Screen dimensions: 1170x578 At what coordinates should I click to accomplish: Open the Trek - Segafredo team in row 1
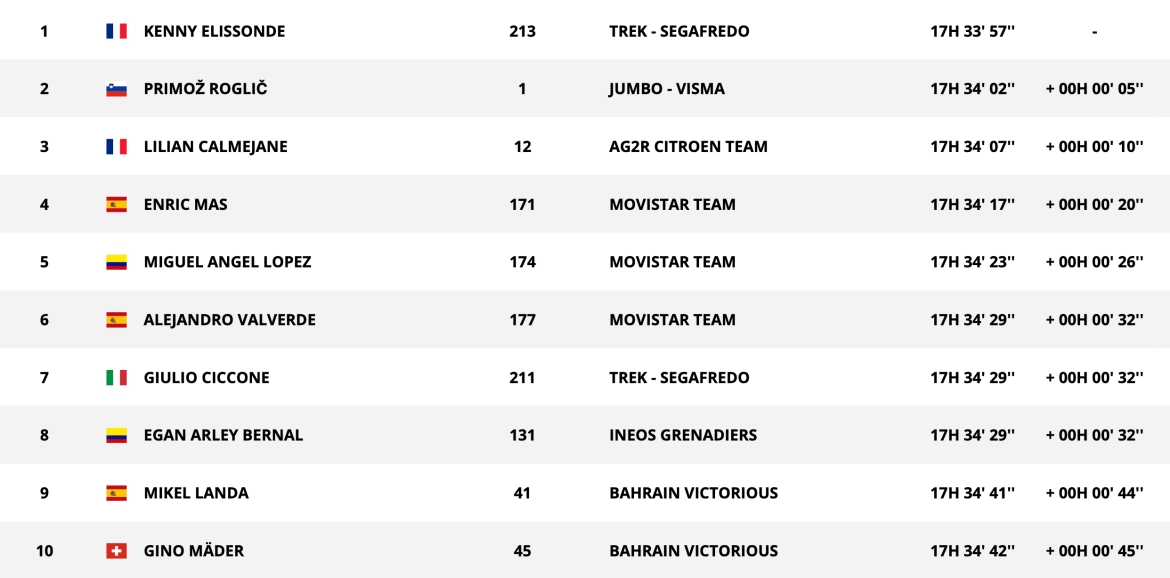[x=678, y=31]
